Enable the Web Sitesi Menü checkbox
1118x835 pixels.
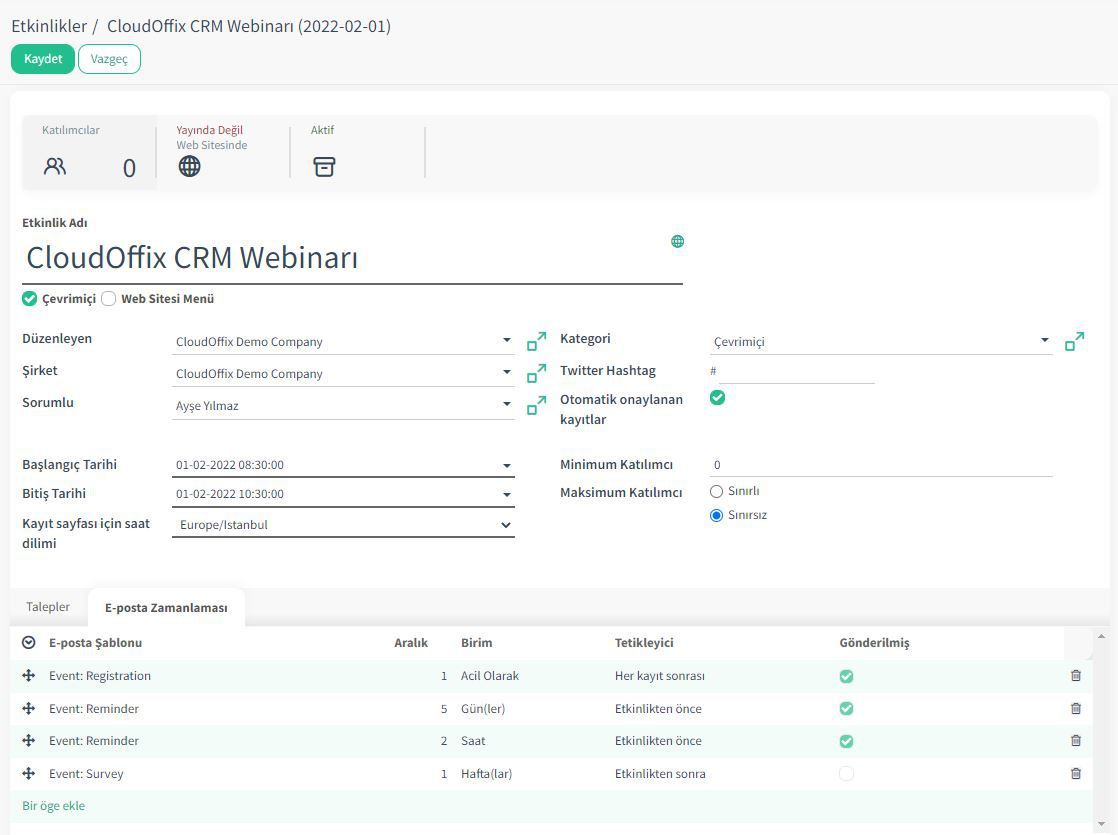pyautogui.click(x=108, y=298)
